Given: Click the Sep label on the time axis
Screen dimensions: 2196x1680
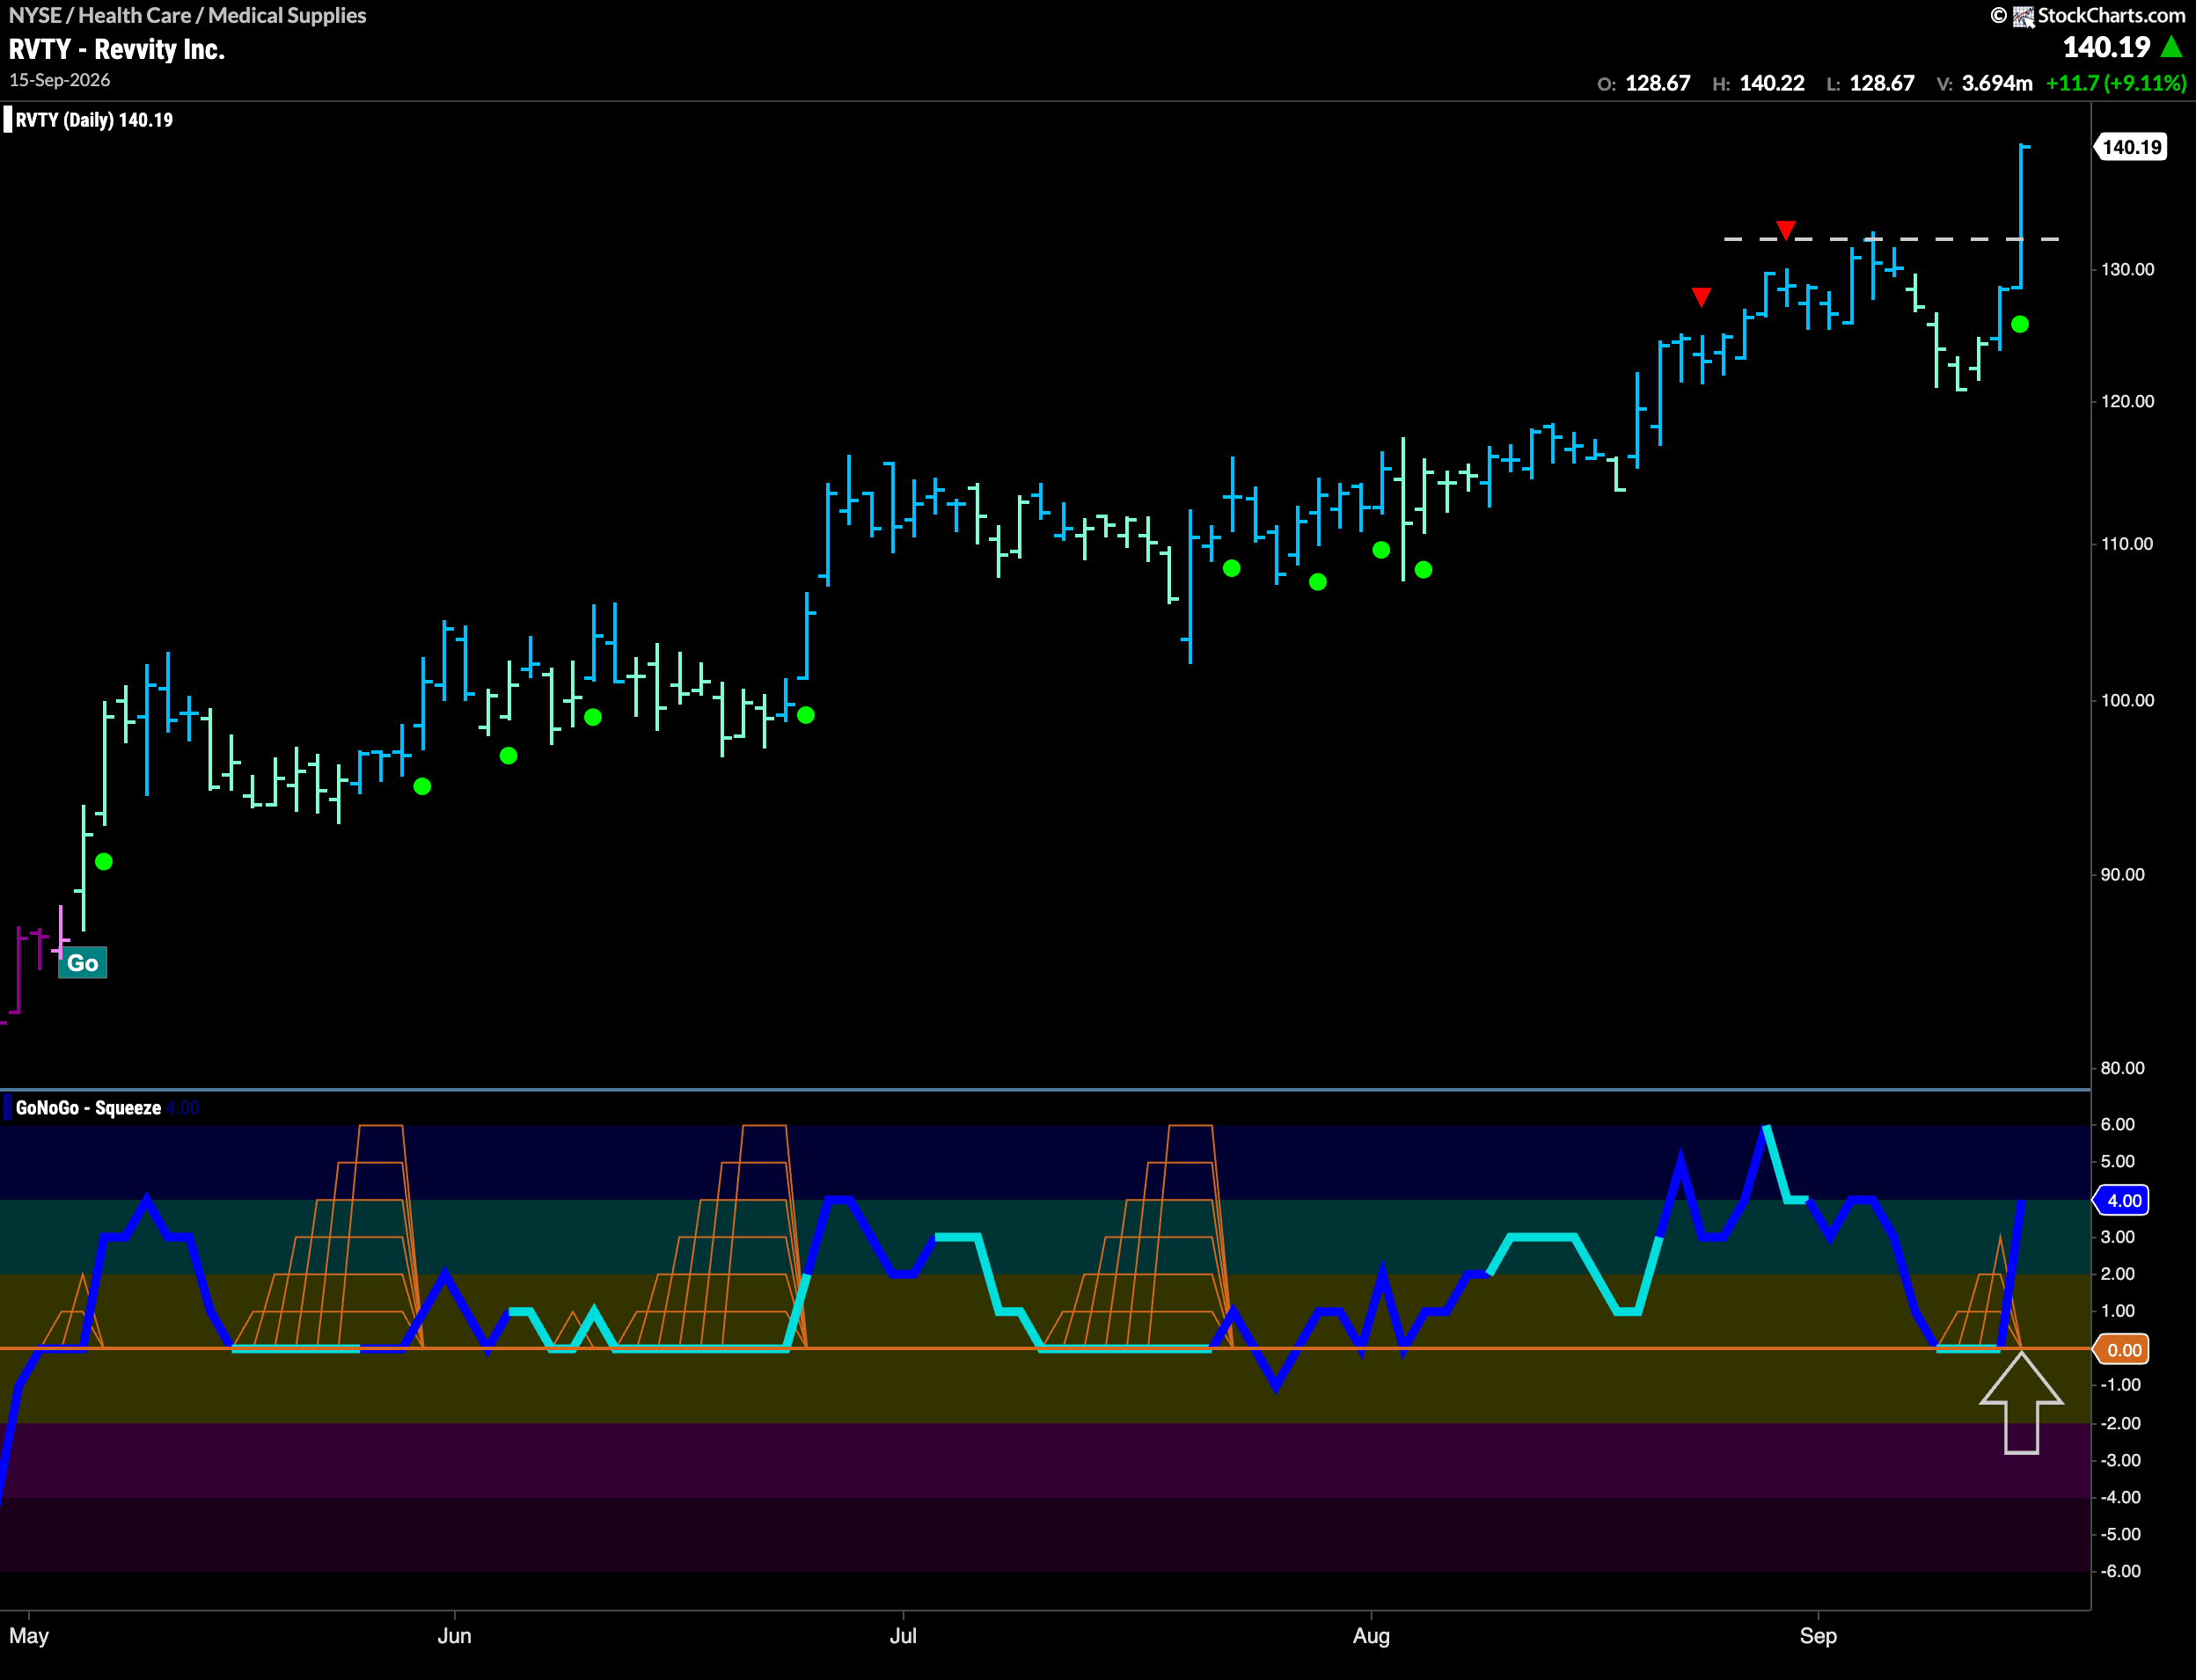Looking at the screenshot, I should click(1818, 1636).
